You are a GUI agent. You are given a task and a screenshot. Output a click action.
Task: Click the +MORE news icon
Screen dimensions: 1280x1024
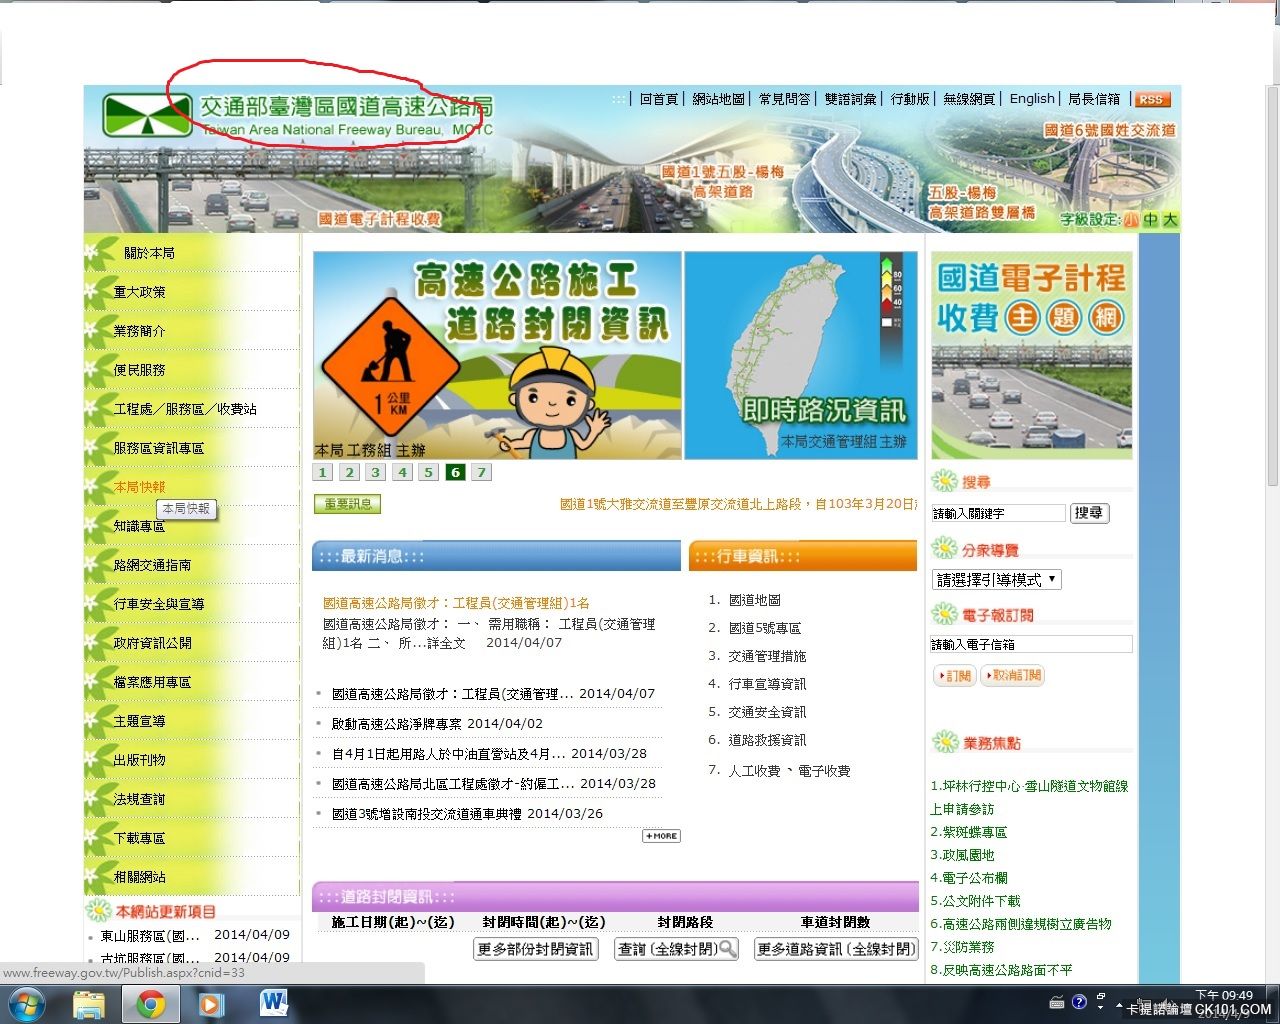[661, 836]
